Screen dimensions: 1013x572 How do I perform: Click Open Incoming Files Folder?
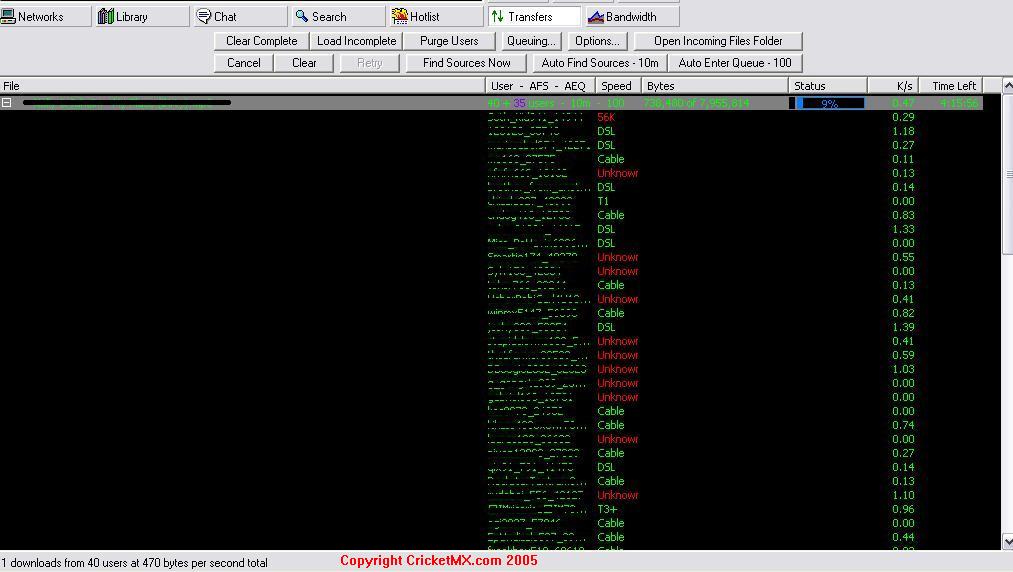(x=718, y=41)
